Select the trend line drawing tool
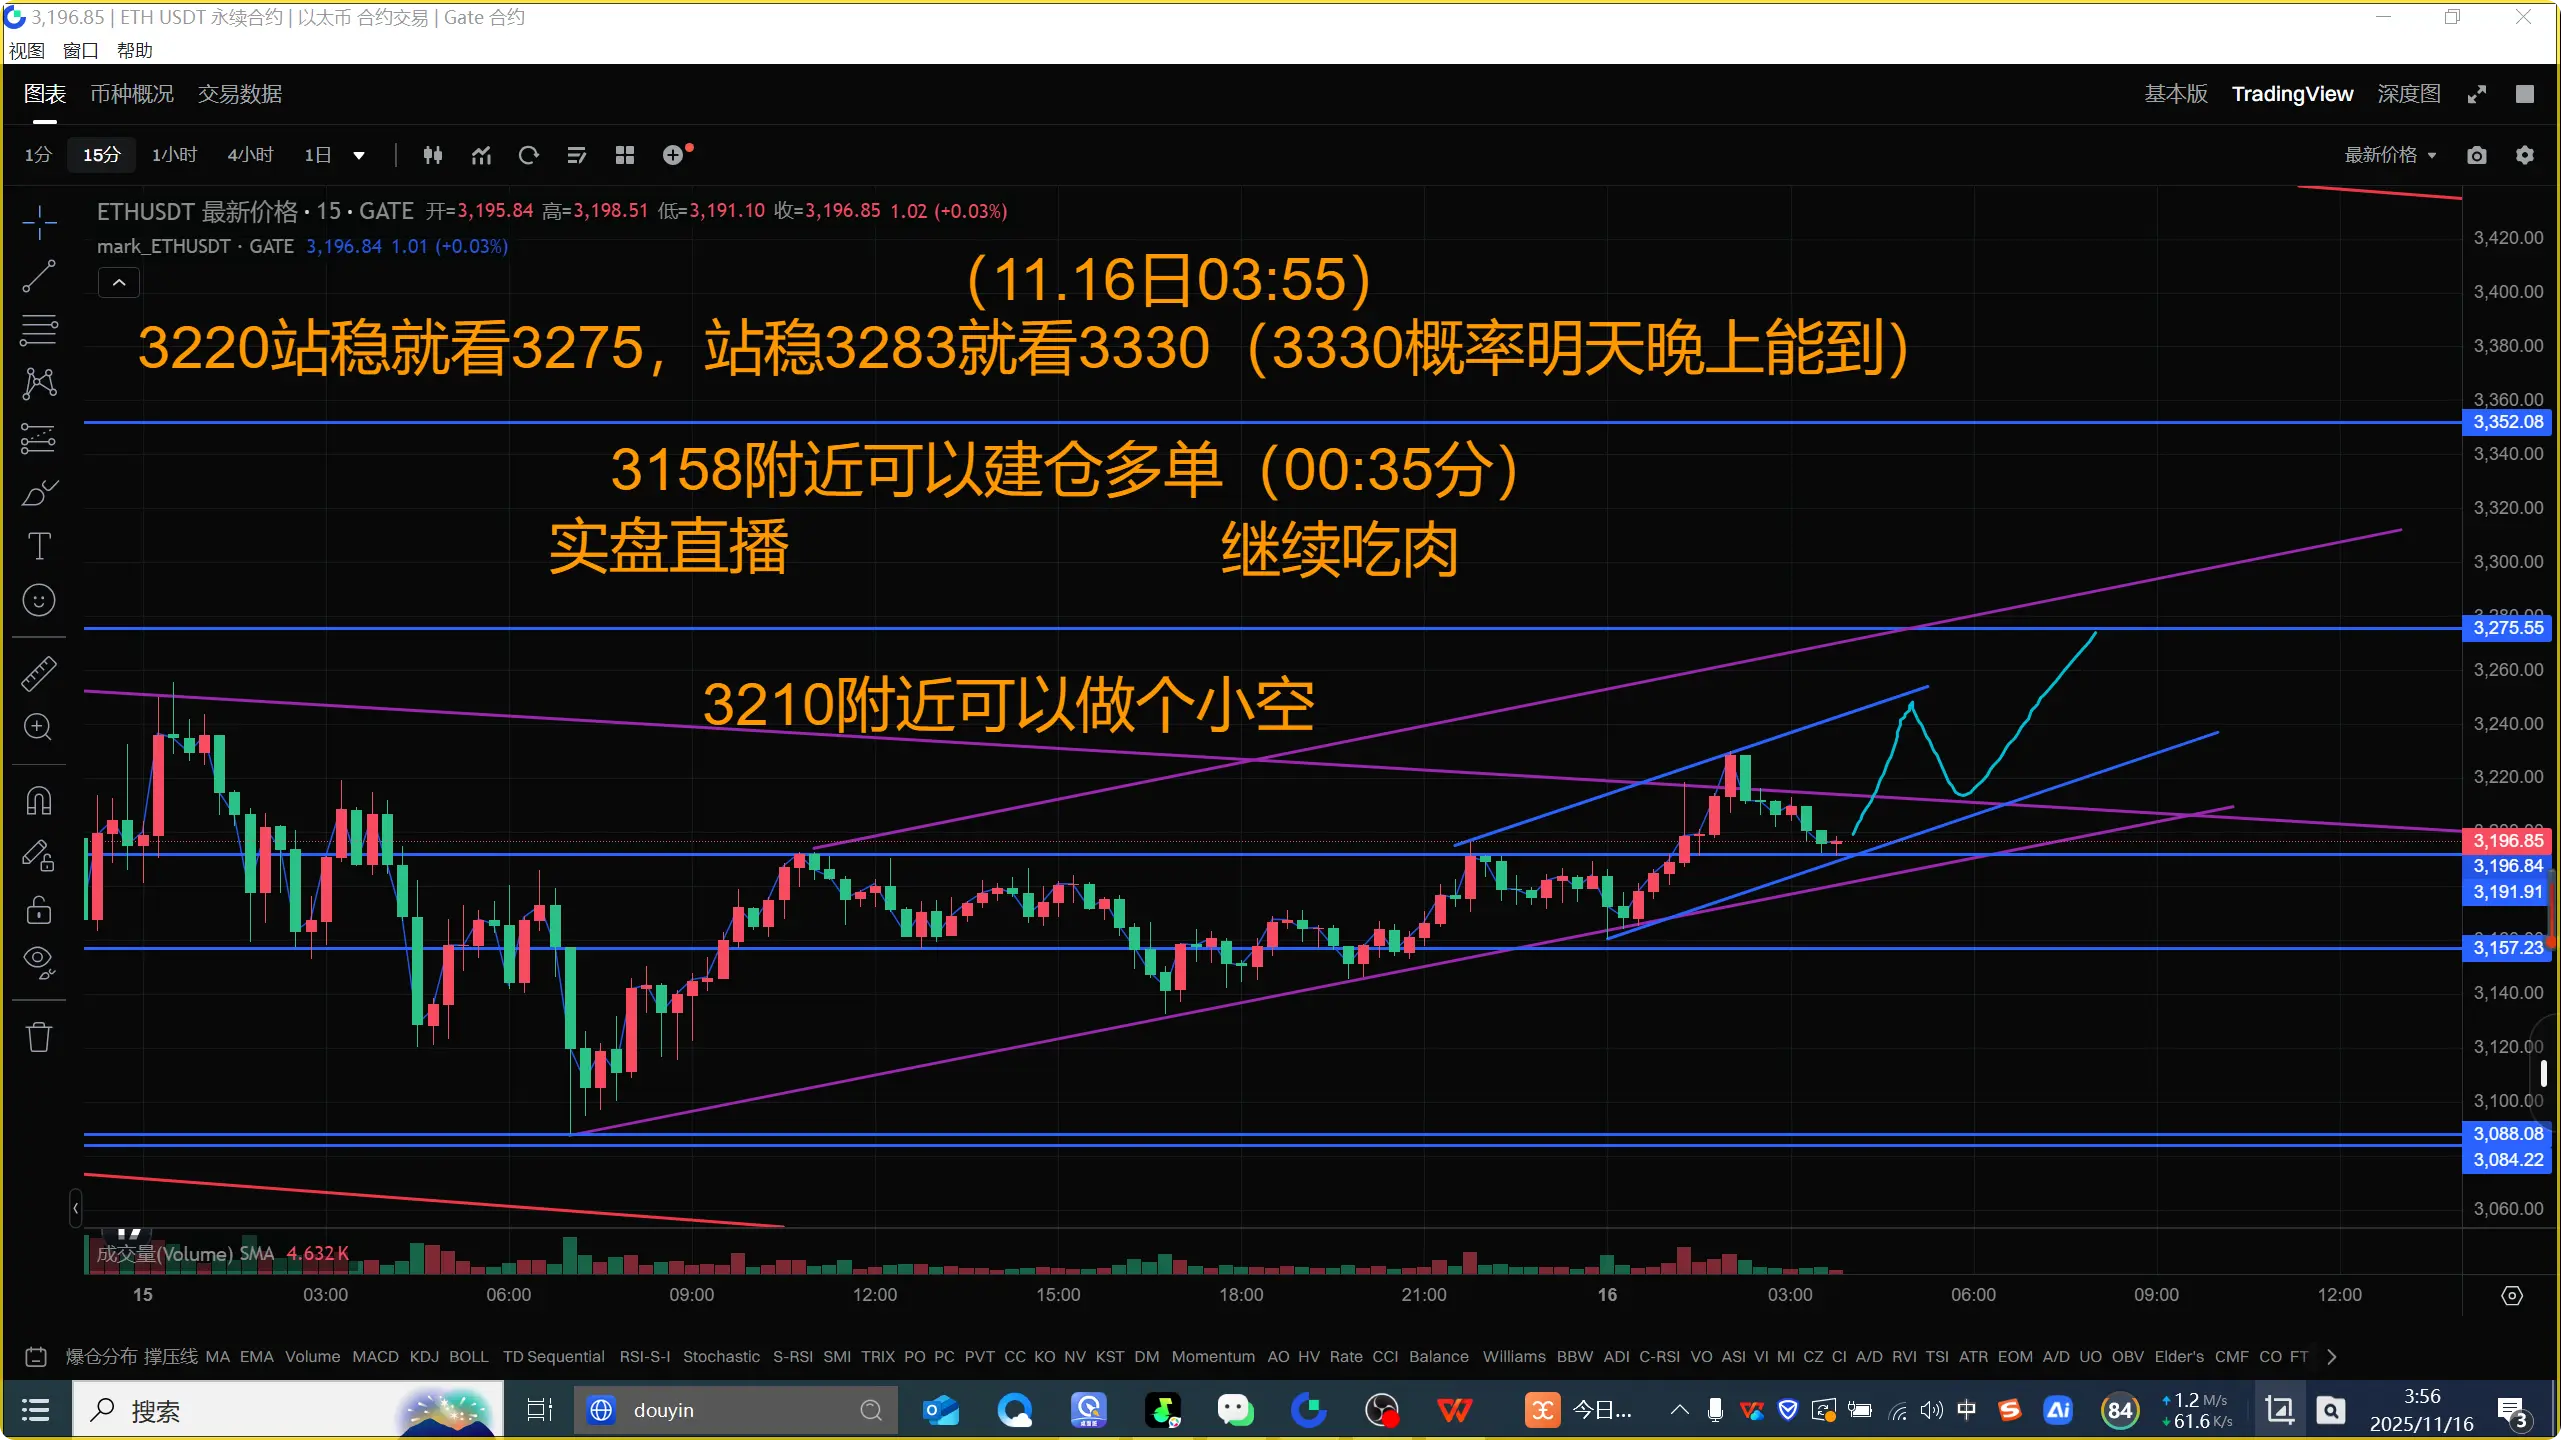Image resolution: width=2561 pixels, height=1440 pixels. click(x=39, y=276)
